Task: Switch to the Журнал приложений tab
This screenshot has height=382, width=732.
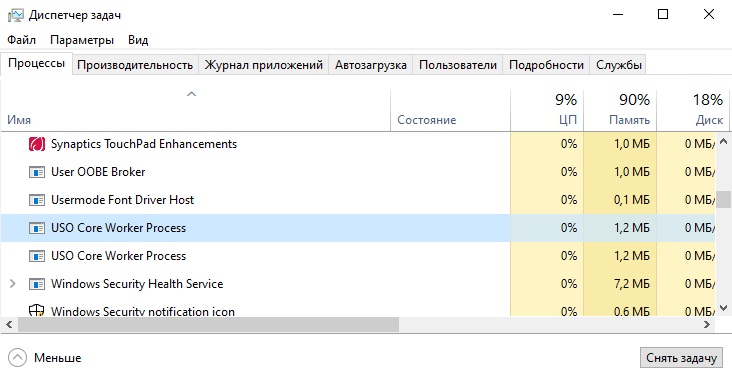Action: (x=264, y=65)
